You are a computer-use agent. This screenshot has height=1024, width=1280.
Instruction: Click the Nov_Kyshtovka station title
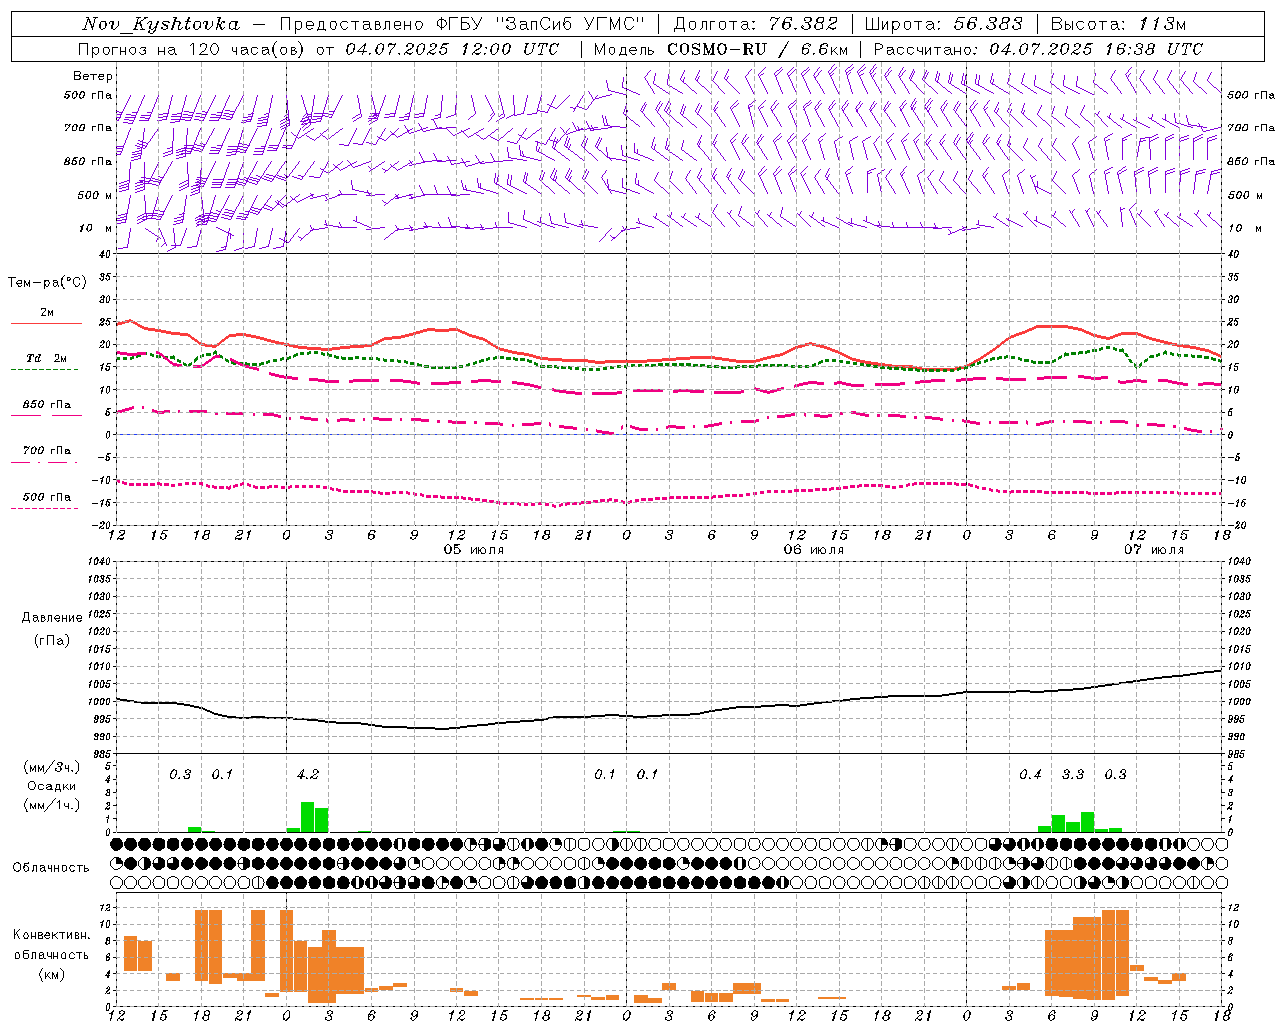coord(161,24)
